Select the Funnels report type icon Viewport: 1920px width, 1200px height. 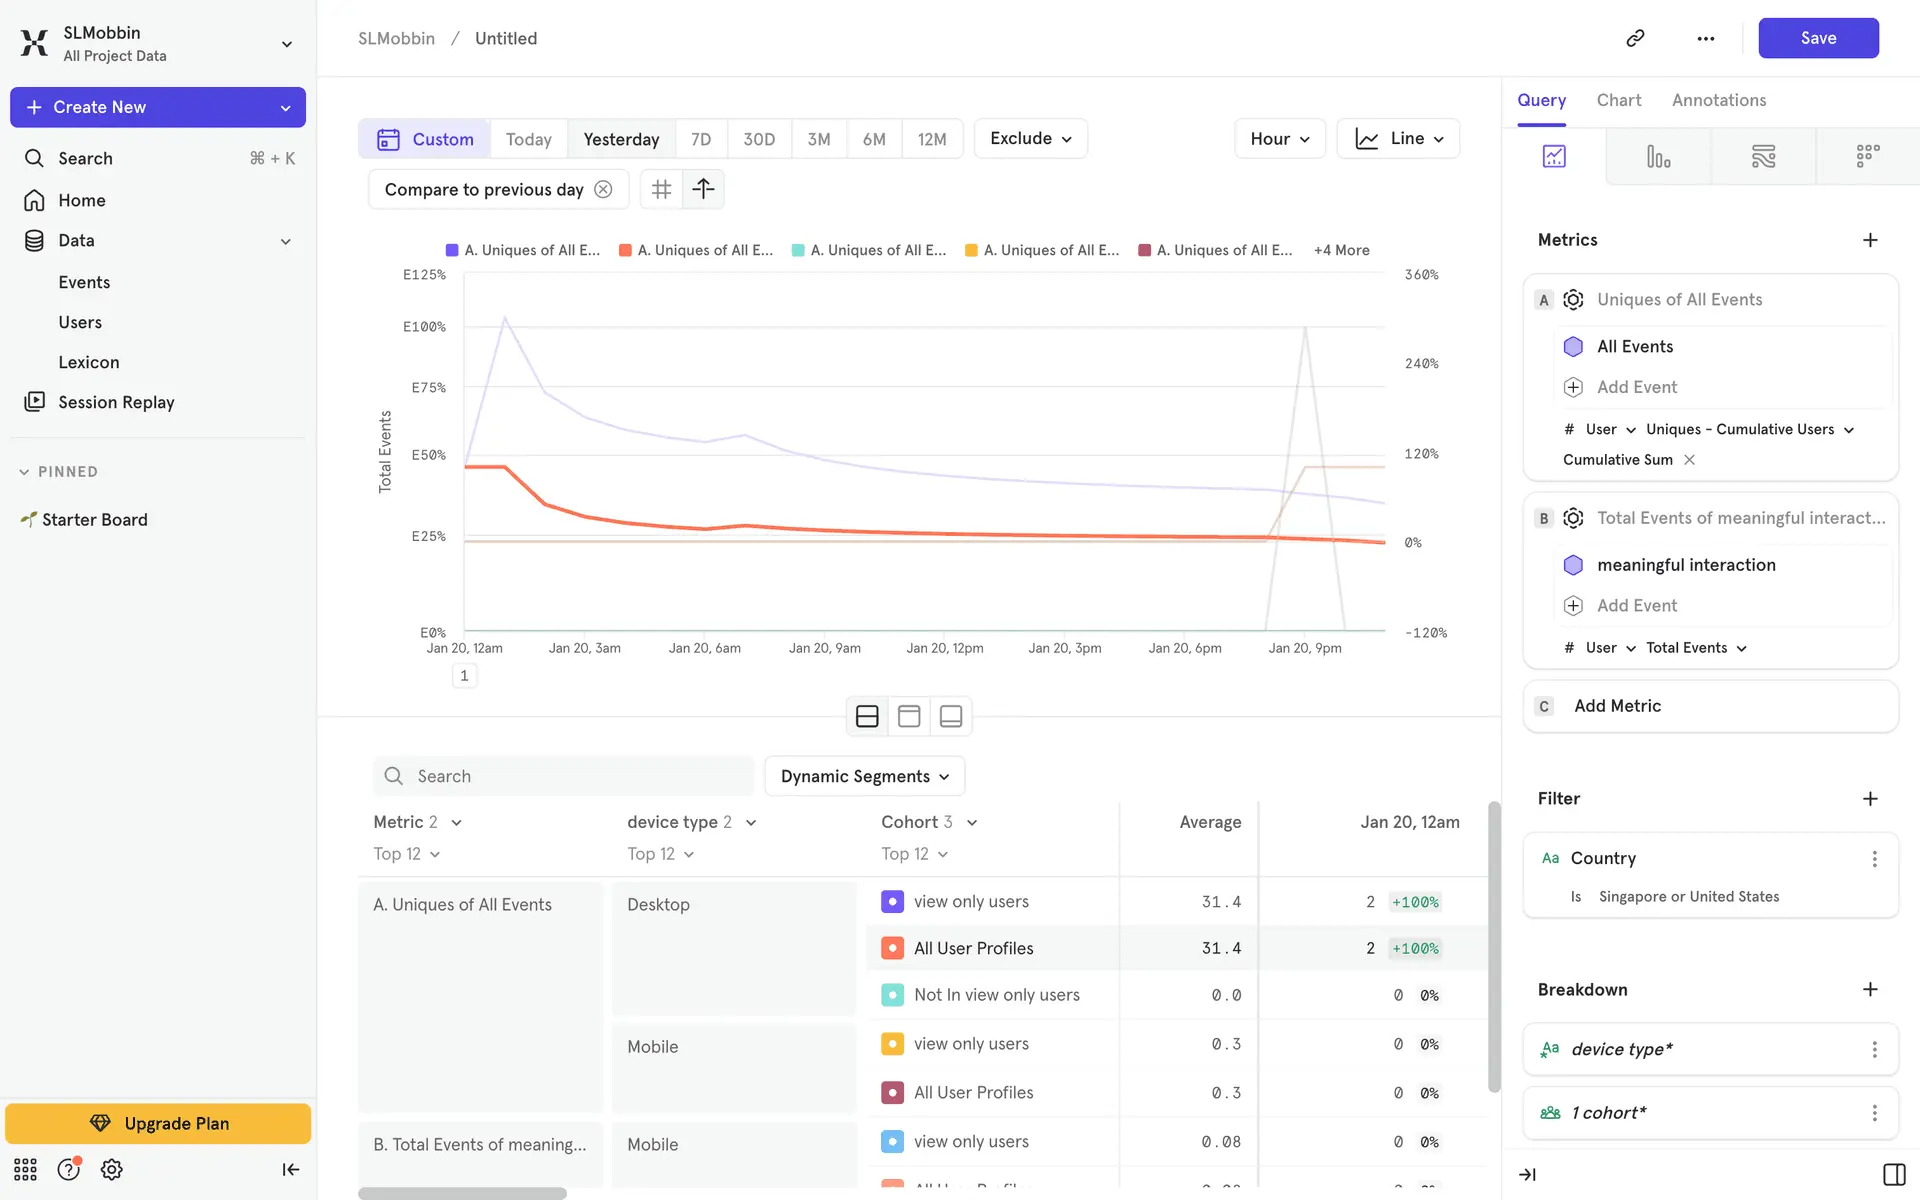click(1658, 157)
